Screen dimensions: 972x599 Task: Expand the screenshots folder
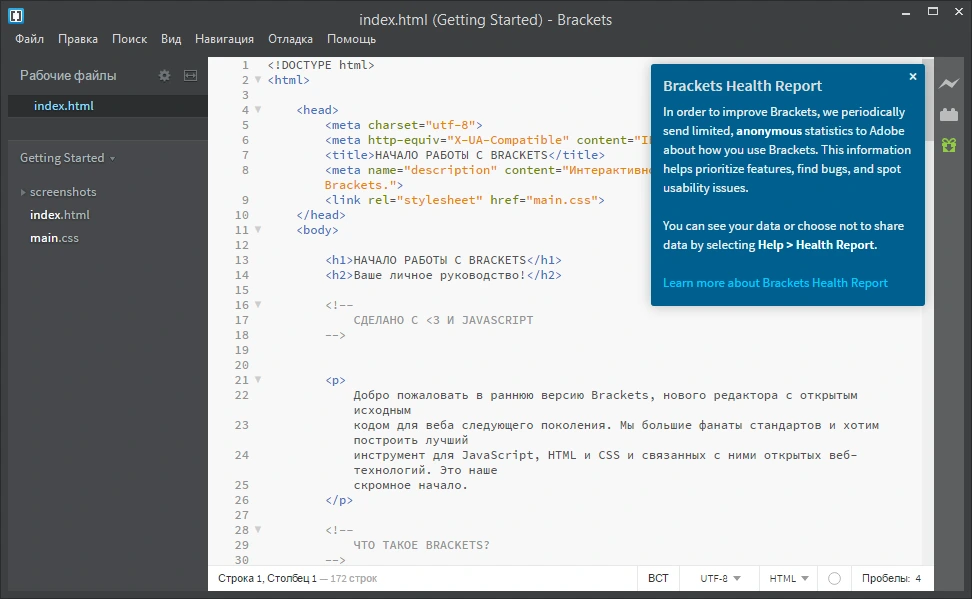(23, 192)
